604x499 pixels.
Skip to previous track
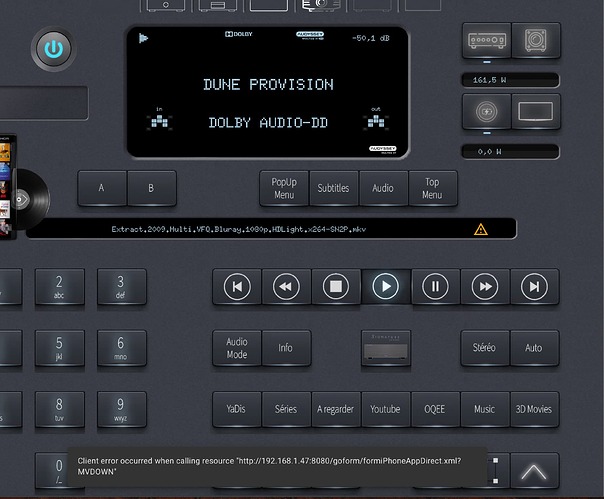[237, 287]
